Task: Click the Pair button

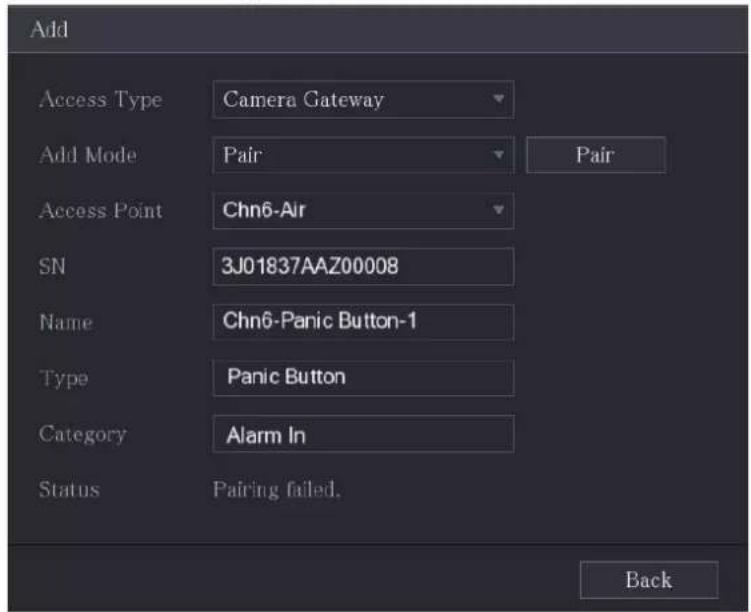Action: 595,155
